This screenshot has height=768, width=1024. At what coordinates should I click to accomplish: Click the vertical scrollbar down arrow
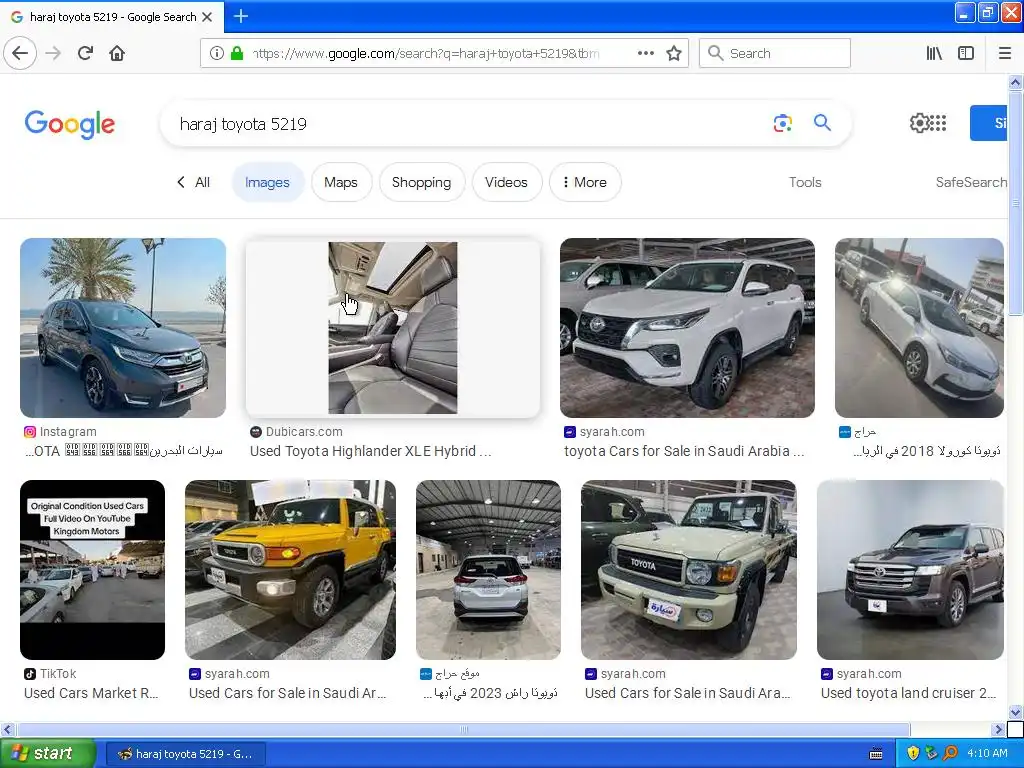1015,712
